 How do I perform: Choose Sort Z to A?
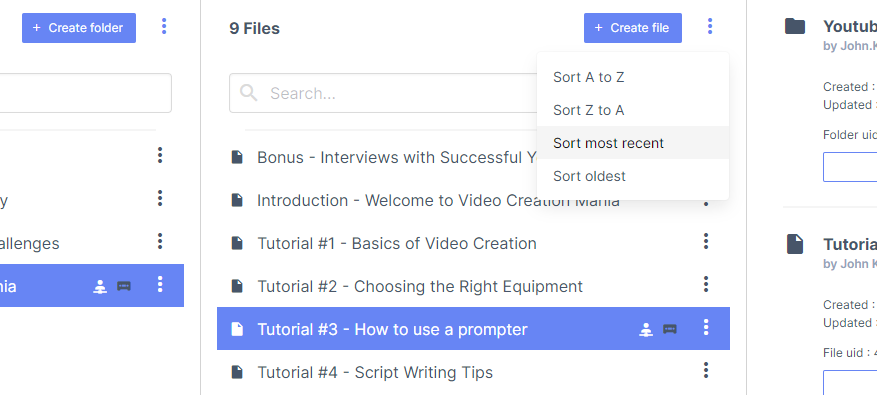coord(633,110)
